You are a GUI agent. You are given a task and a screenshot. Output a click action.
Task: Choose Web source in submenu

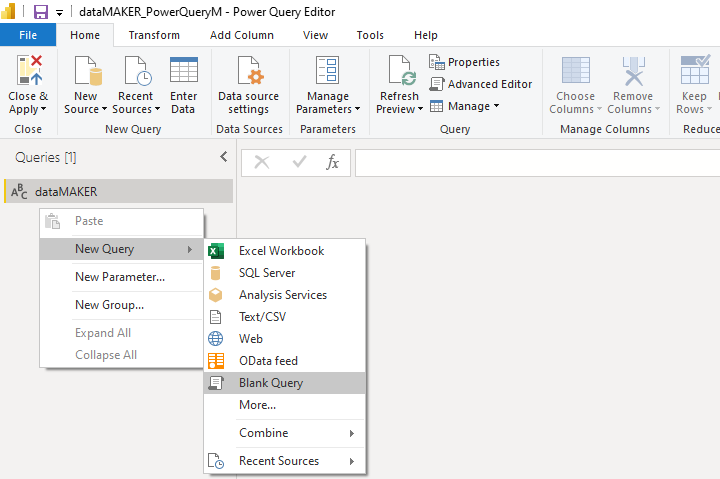click(285, 339)
